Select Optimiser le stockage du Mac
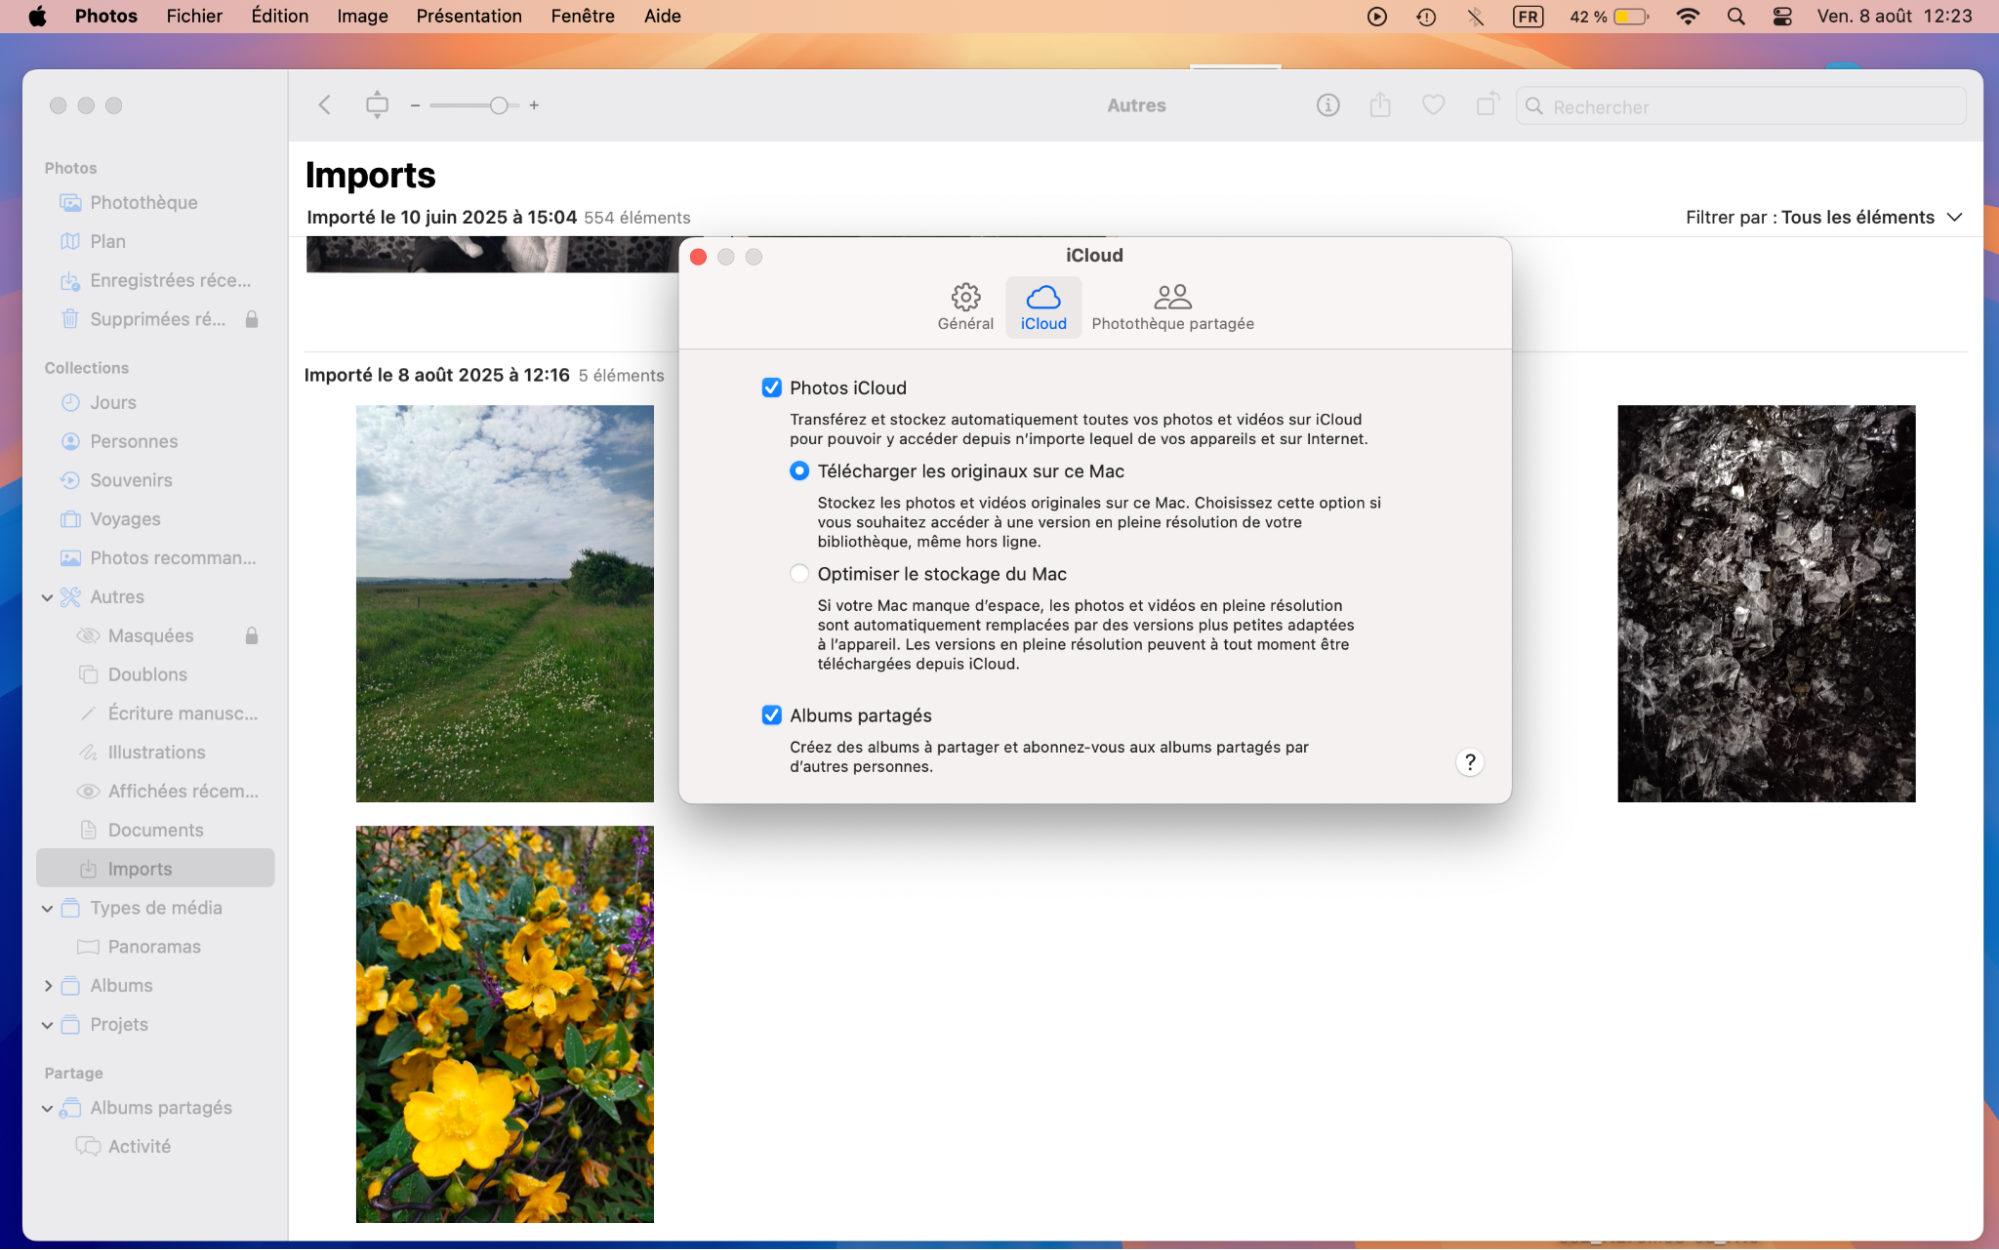 pos(799,573)
